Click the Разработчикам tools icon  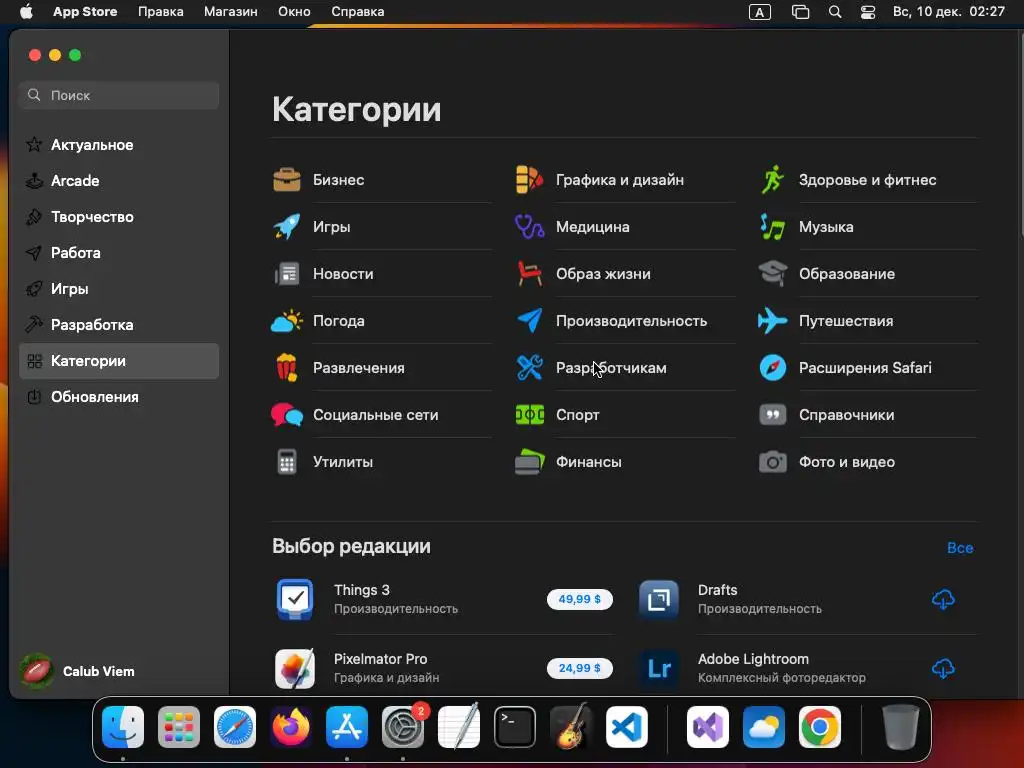[x=530, y=368]
